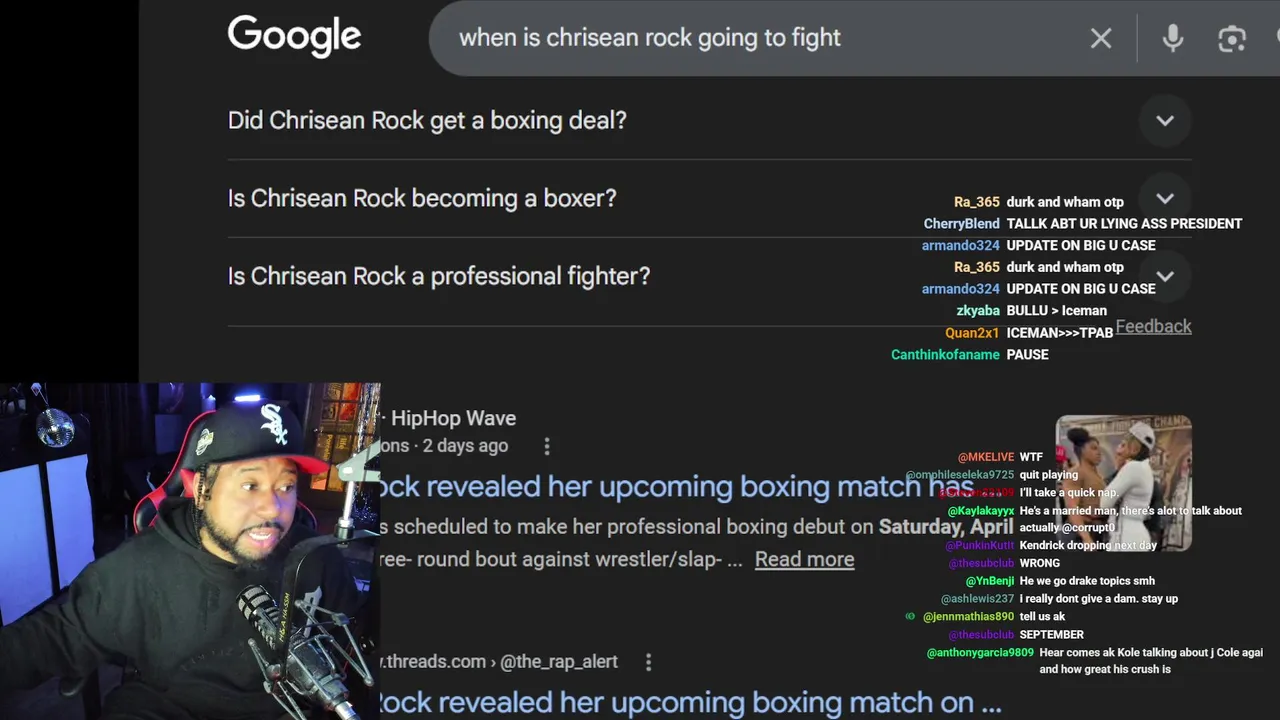Screen dimensions: 1280x720
Task: Click the streamer webcam overlay
Action: (190, 551)
